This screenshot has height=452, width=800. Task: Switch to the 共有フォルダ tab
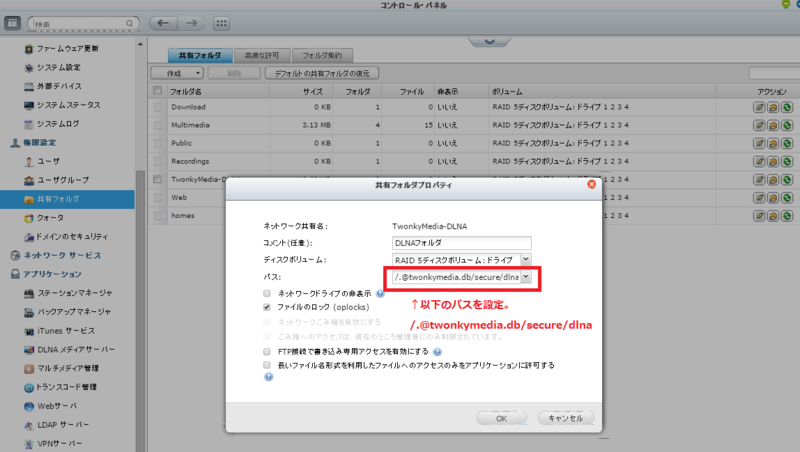200,55
